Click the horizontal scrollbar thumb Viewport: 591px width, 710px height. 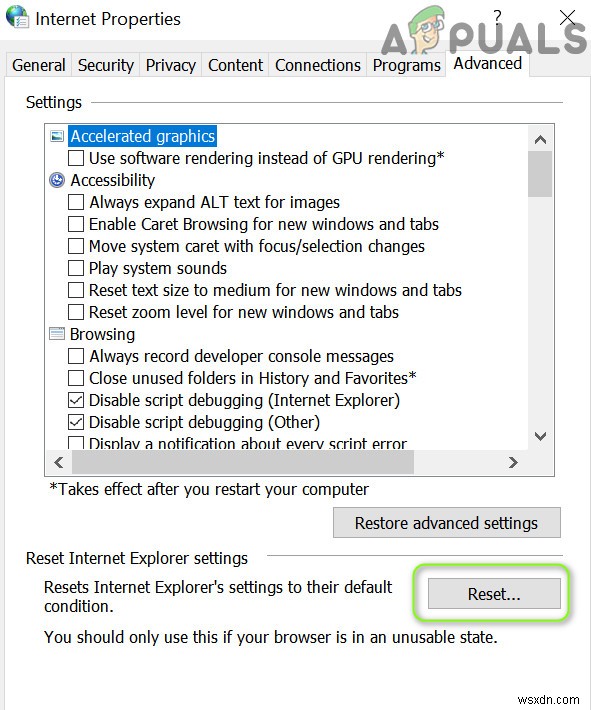243,462
